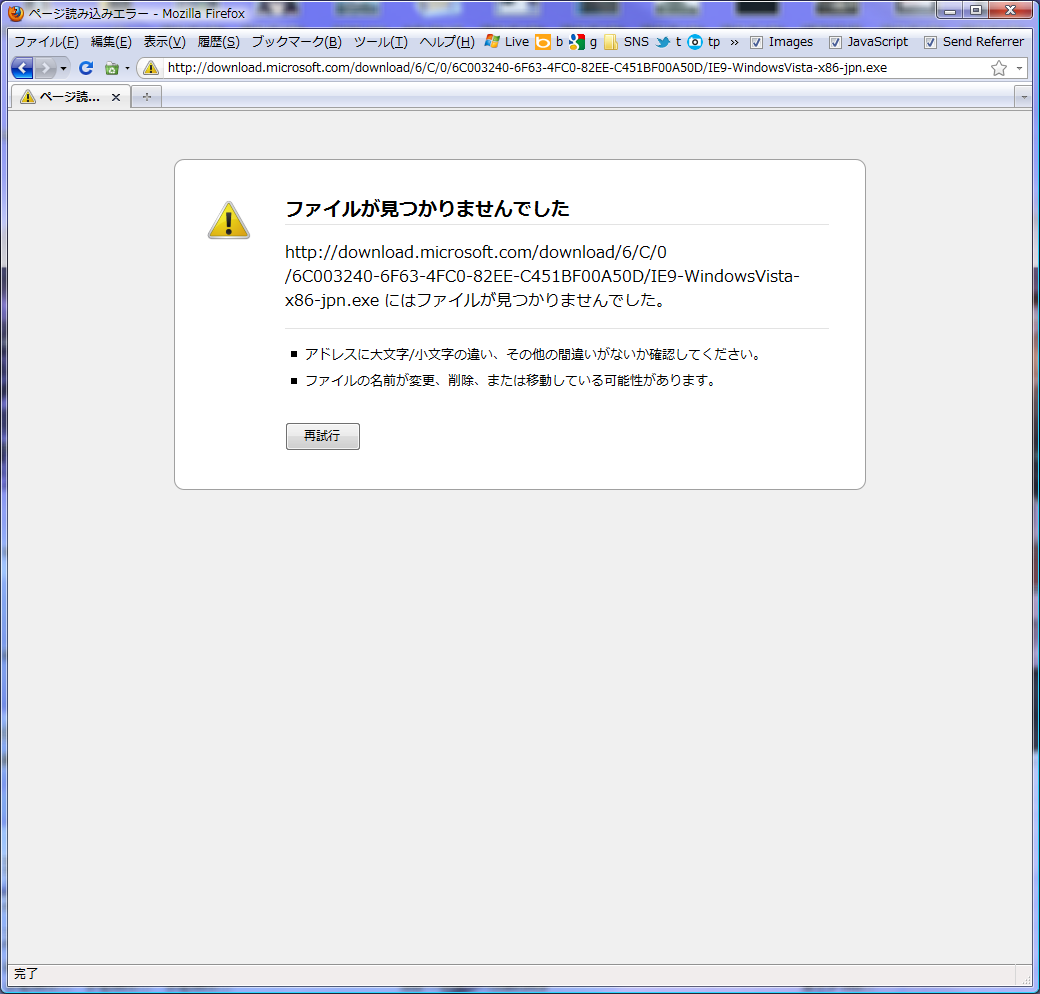Open the 表示(V) menu
Image resolution: width=1040 pixels, height=994 pixels.
coord(164,42)
